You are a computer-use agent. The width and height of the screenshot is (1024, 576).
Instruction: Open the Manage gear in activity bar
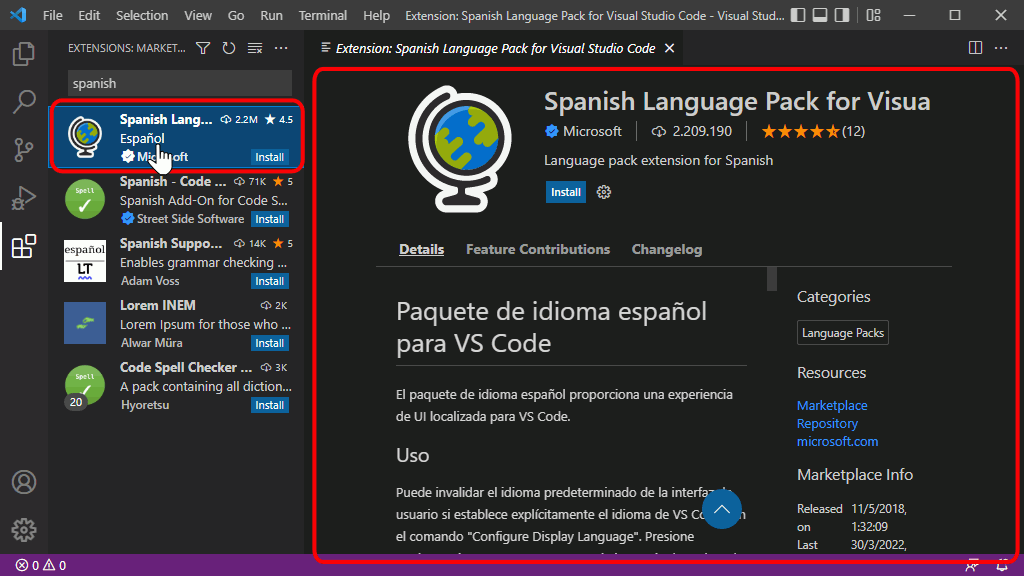pos(24,530)
